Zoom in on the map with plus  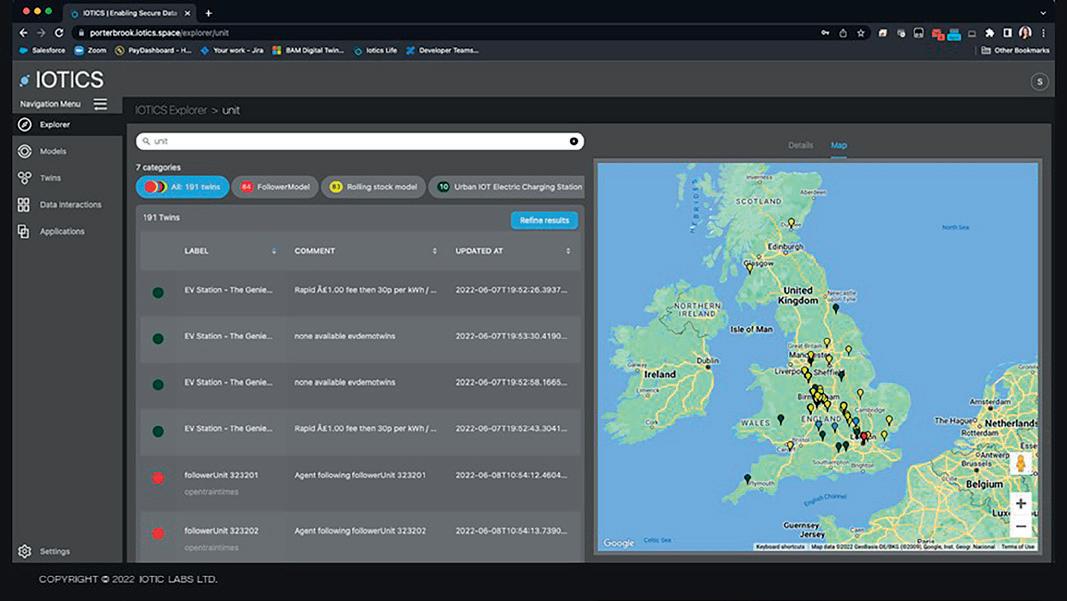tap(1020, 503)
